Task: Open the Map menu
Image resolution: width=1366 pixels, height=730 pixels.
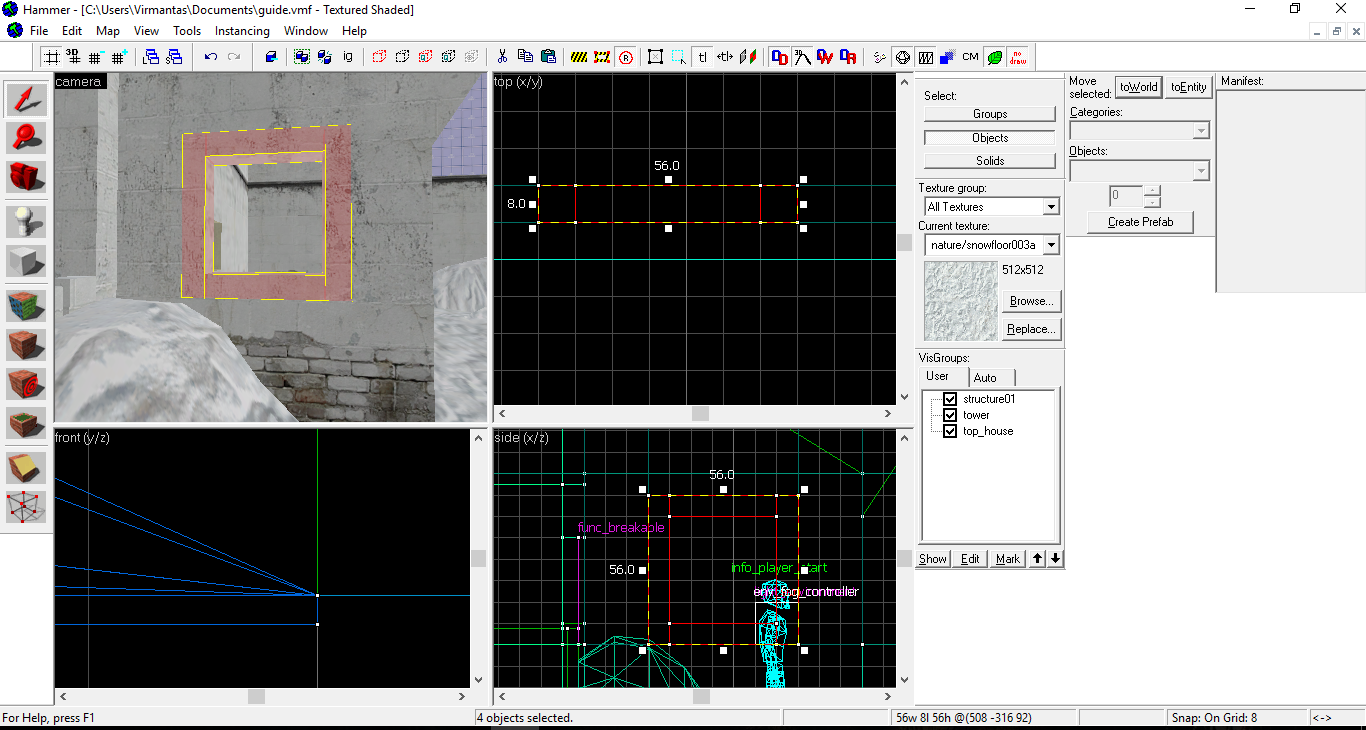Action: [108, 31]
